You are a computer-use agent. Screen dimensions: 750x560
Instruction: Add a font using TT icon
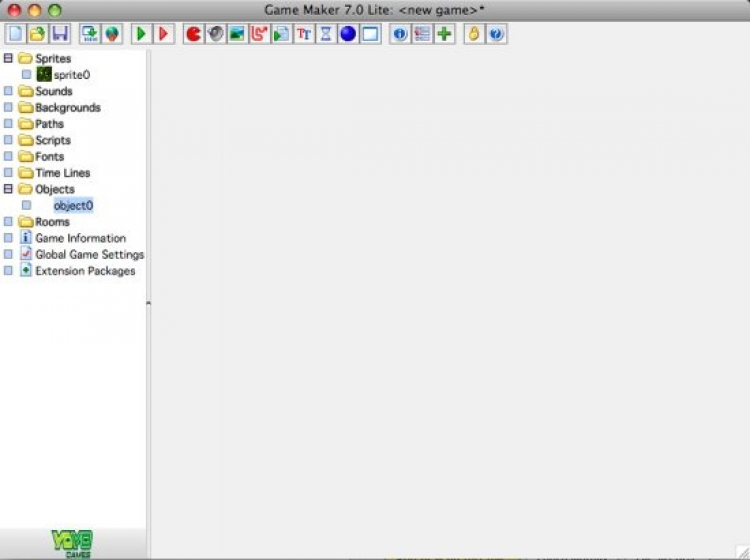pyautogui.click(x=304, y=34)
